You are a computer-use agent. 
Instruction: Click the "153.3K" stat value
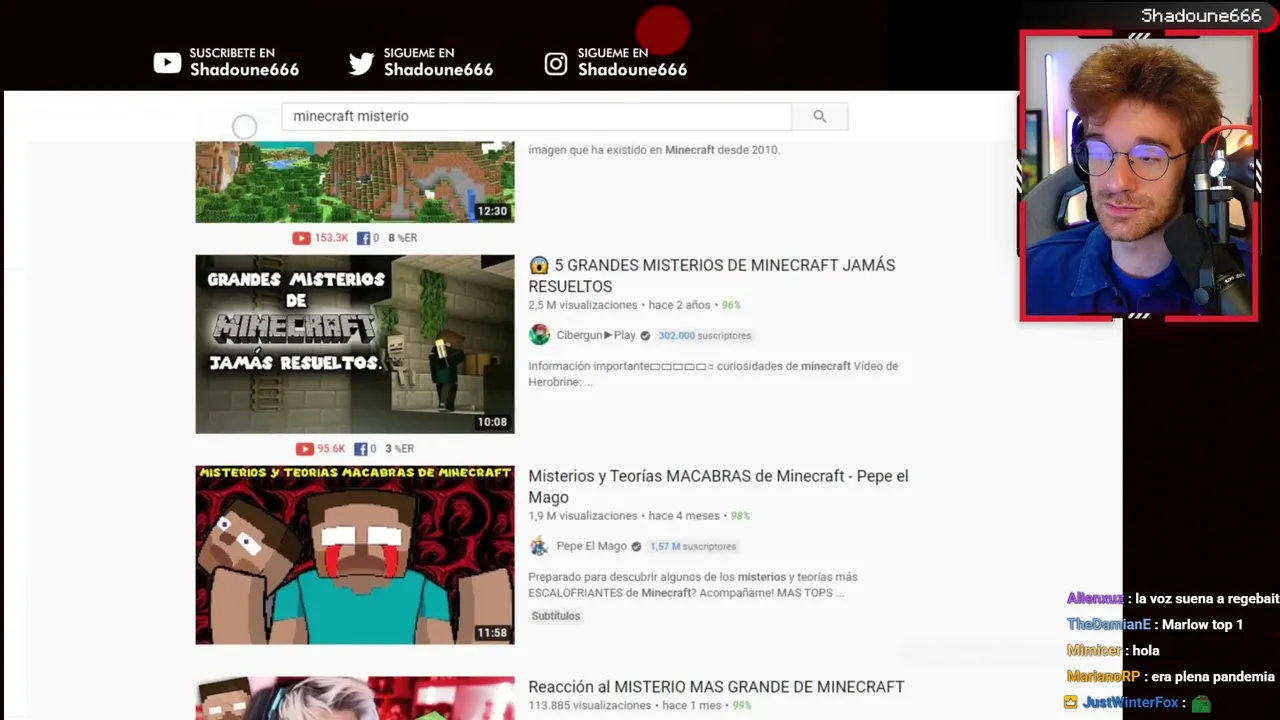(331, 238)
